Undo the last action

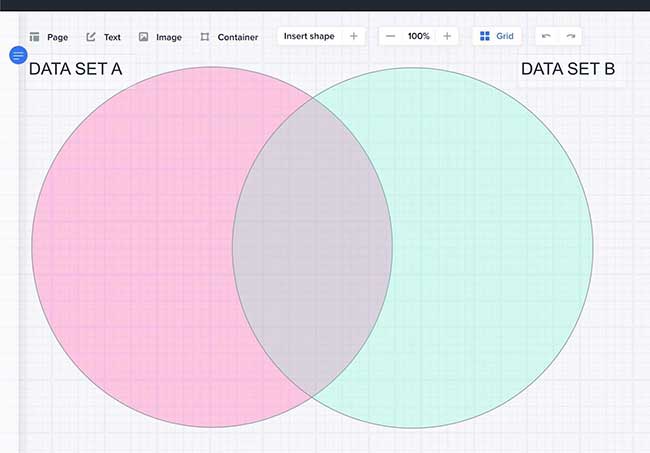546,36
